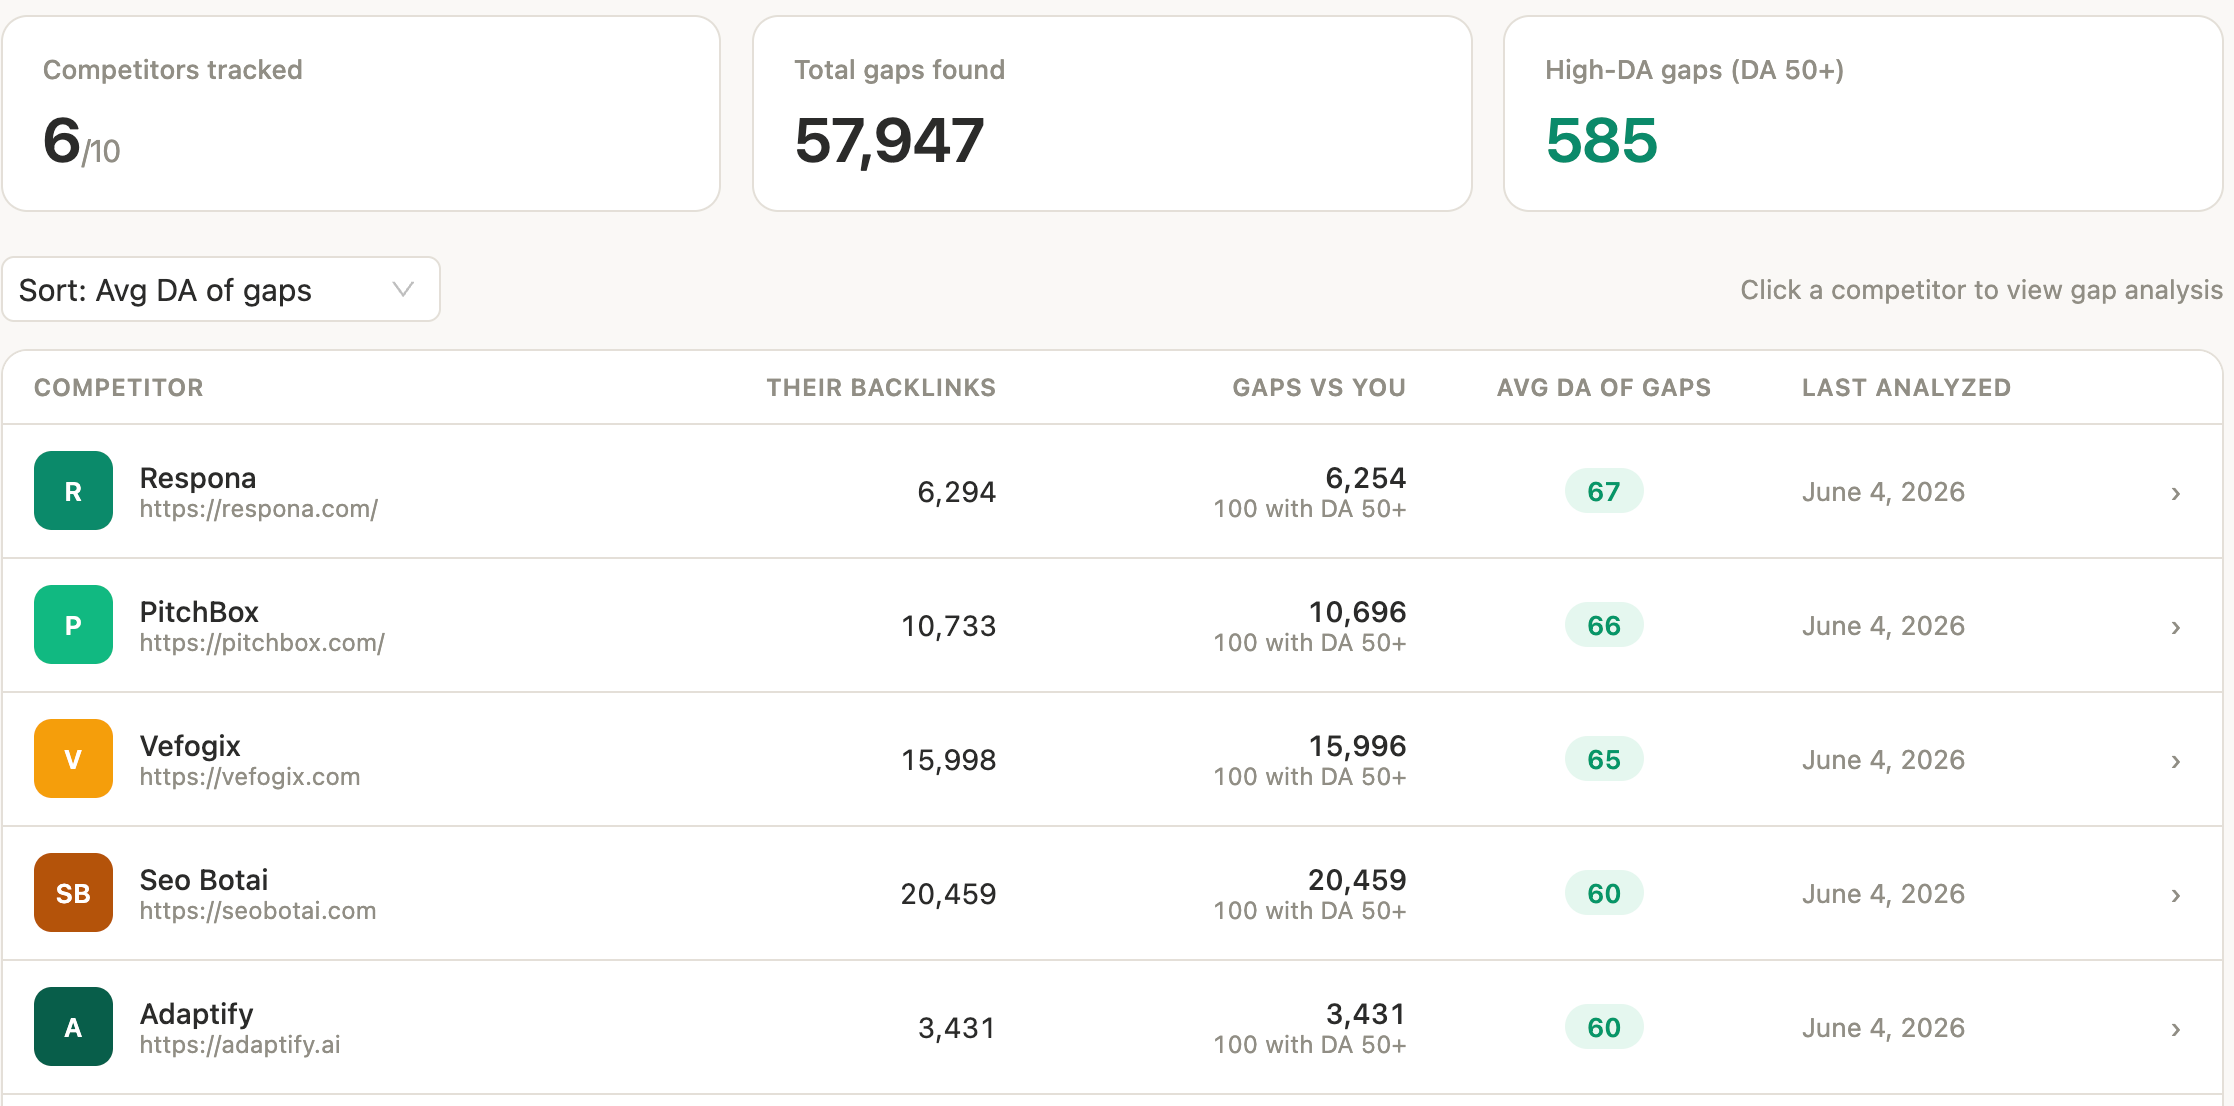Click the gap analysis hint text
This screenshot has width=2234, height=1106.
click(1982, 290)
